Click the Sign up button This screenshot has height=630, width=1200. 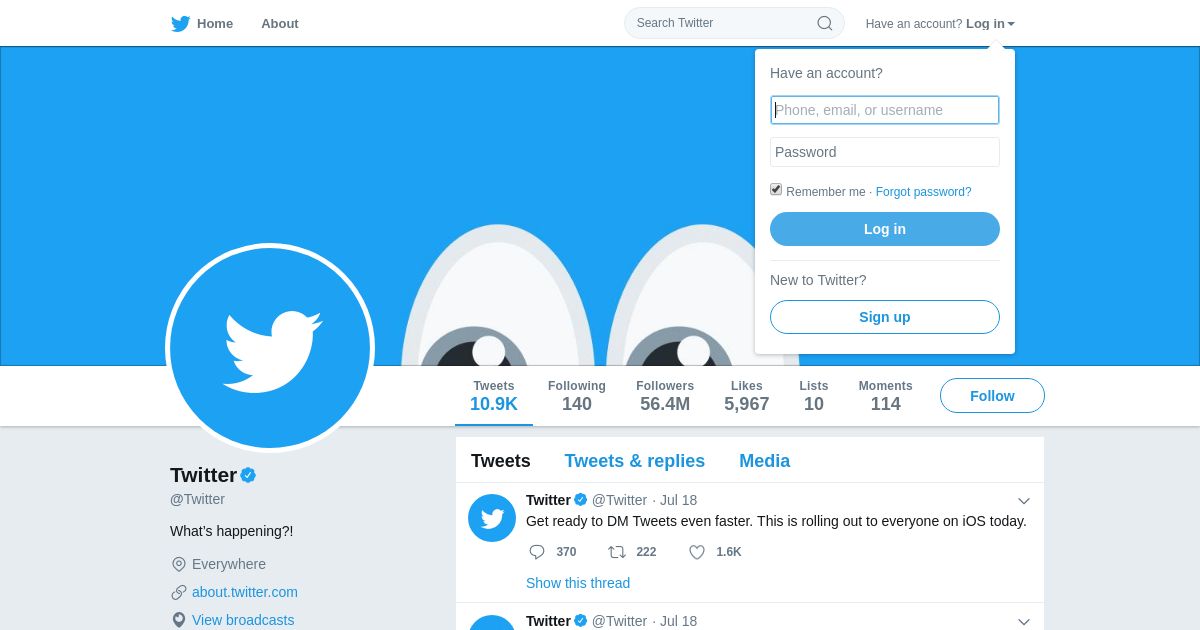click(x=885, y=317)
